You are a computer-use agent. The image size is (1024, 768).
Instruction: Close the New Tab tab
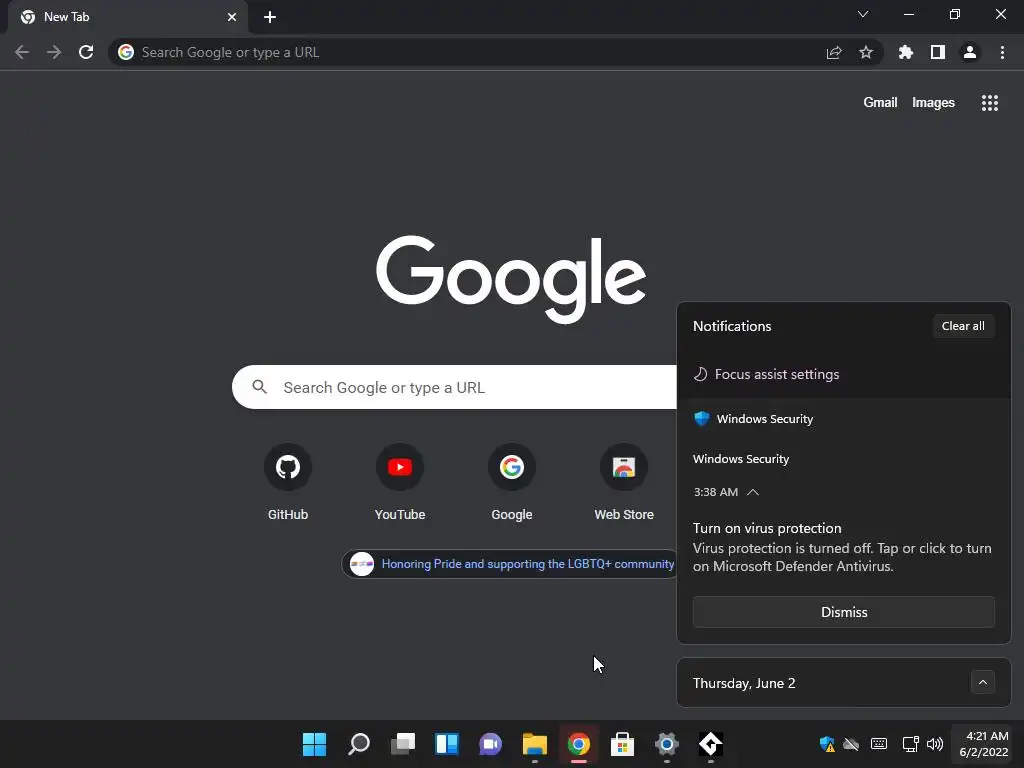[232, 17]
